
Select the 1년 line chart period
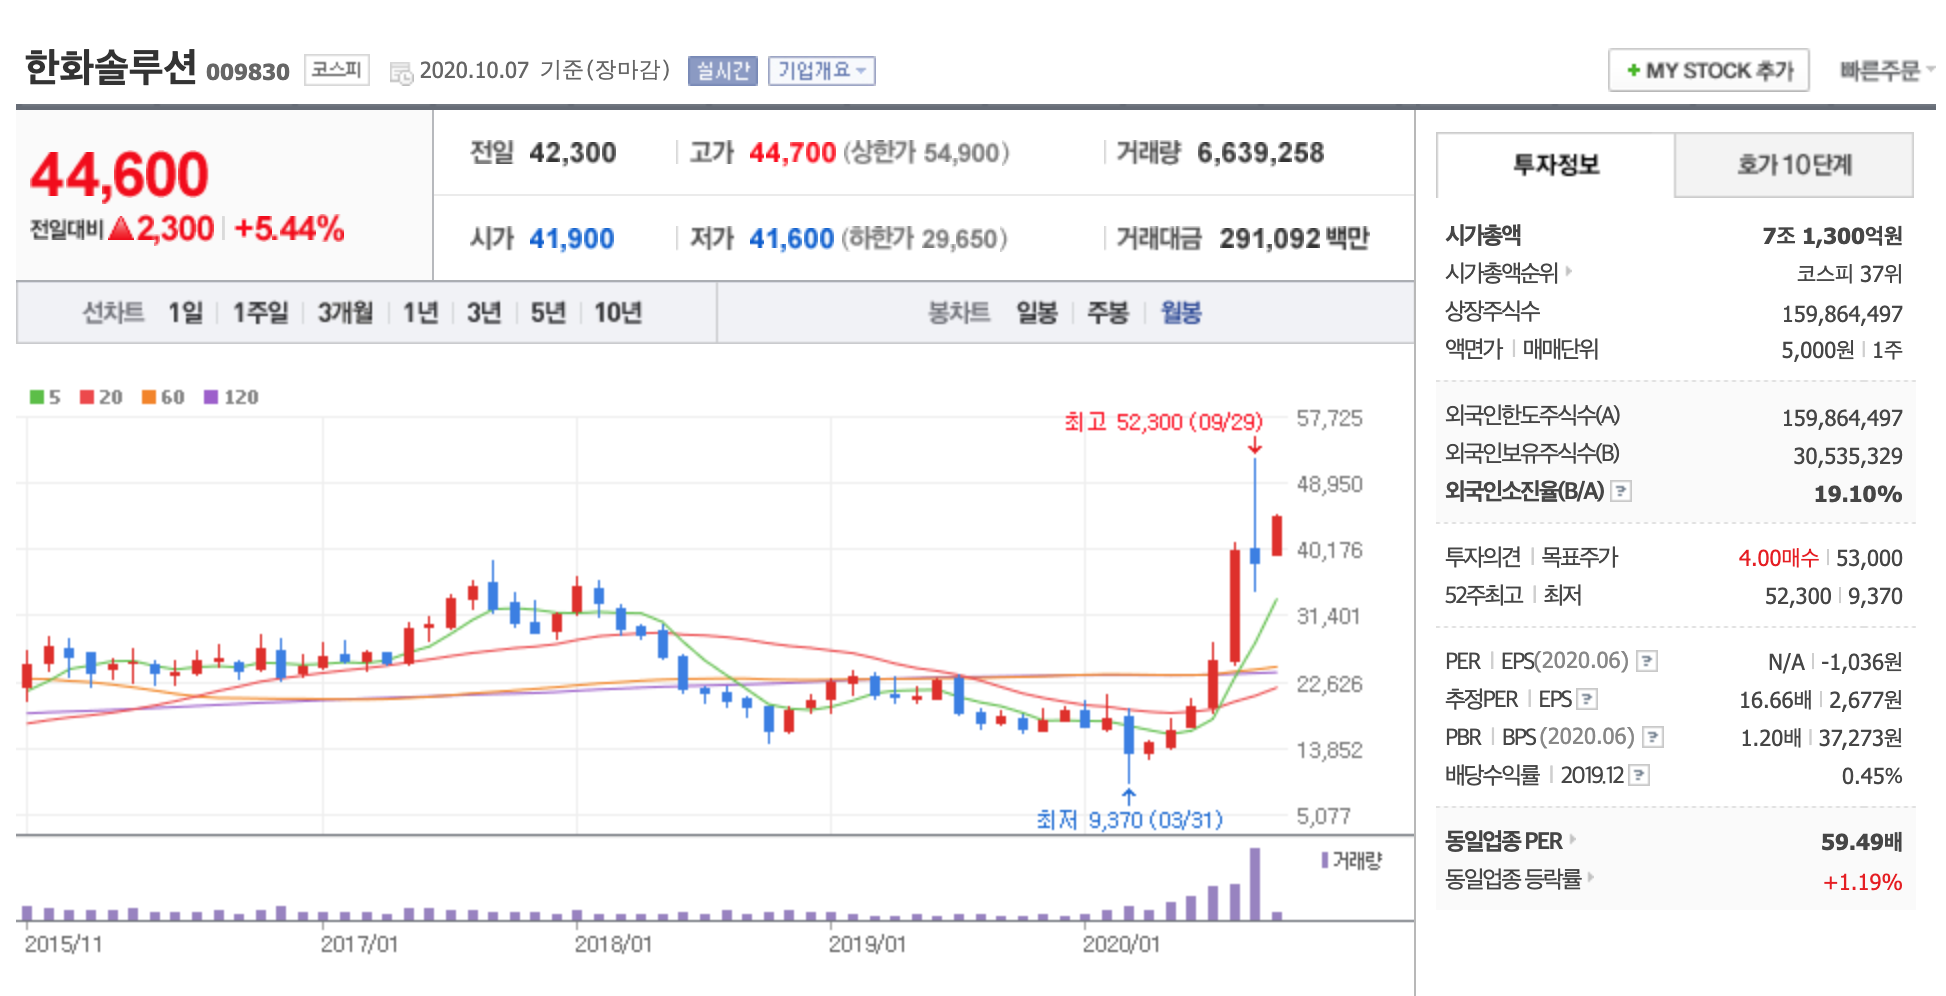point(420,313)
